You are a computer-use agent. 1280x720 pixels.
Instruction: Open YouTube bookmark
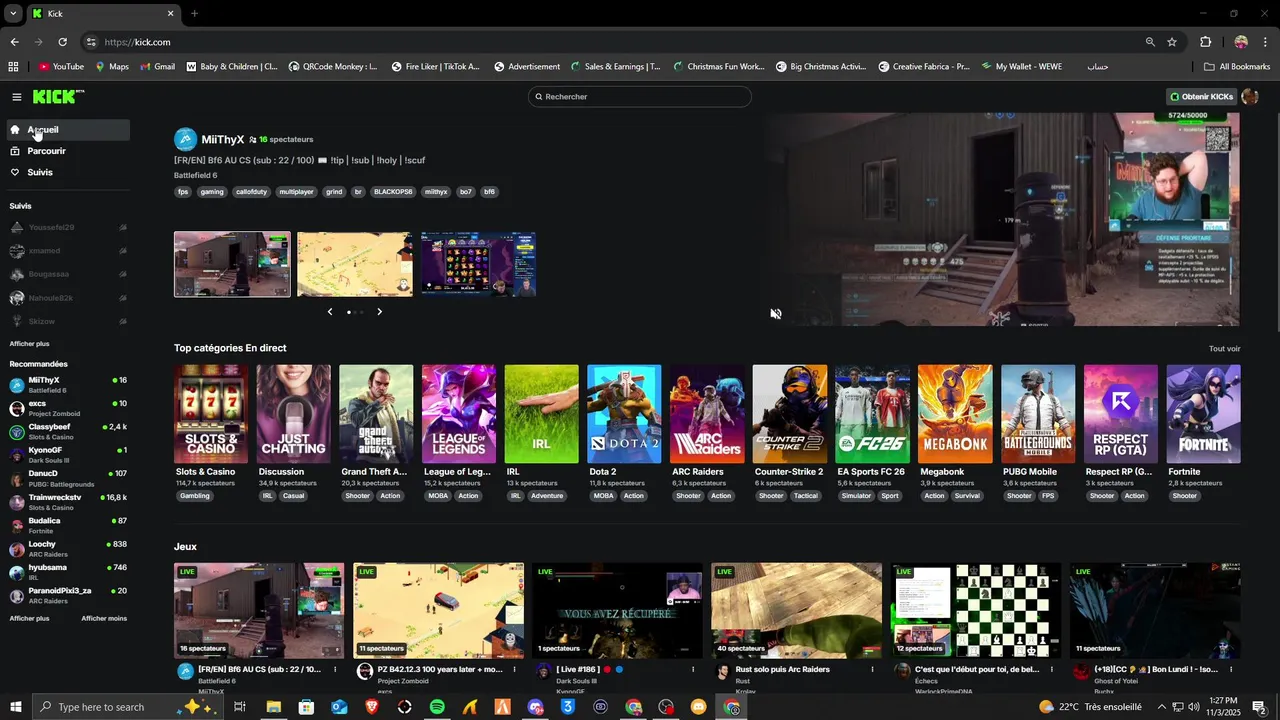point(61,67)
